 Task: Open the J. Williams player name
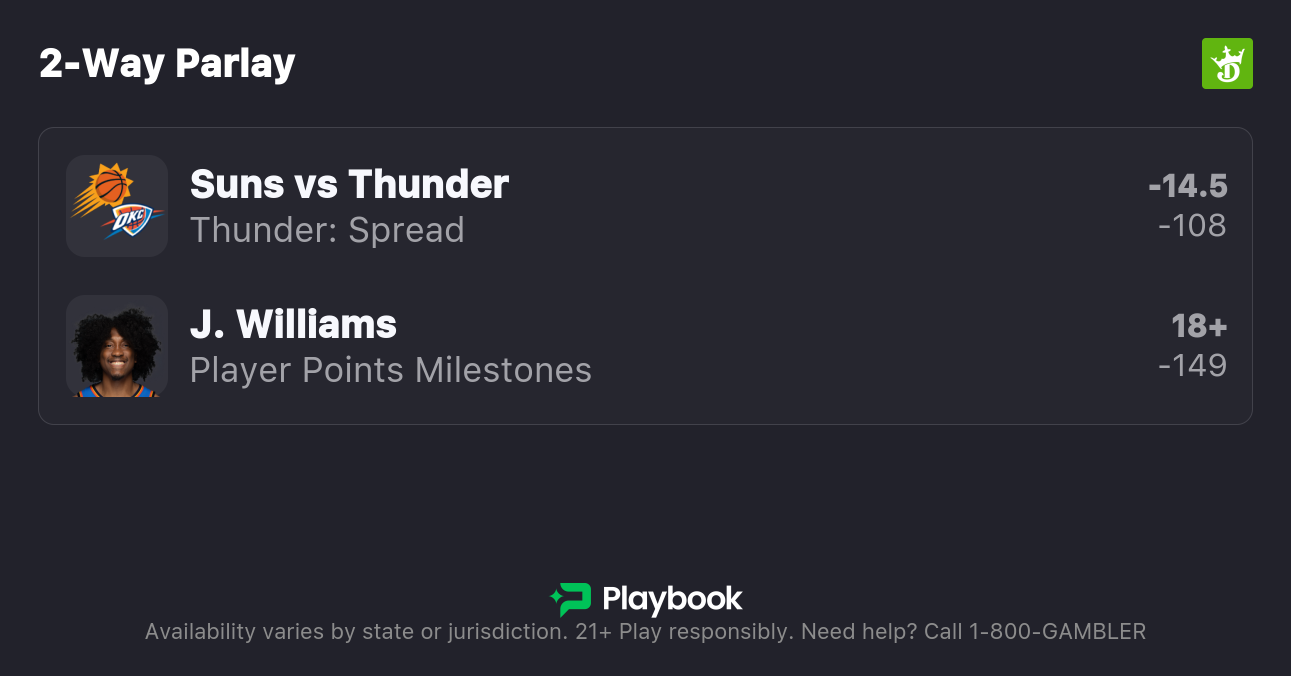click(293, 325)
